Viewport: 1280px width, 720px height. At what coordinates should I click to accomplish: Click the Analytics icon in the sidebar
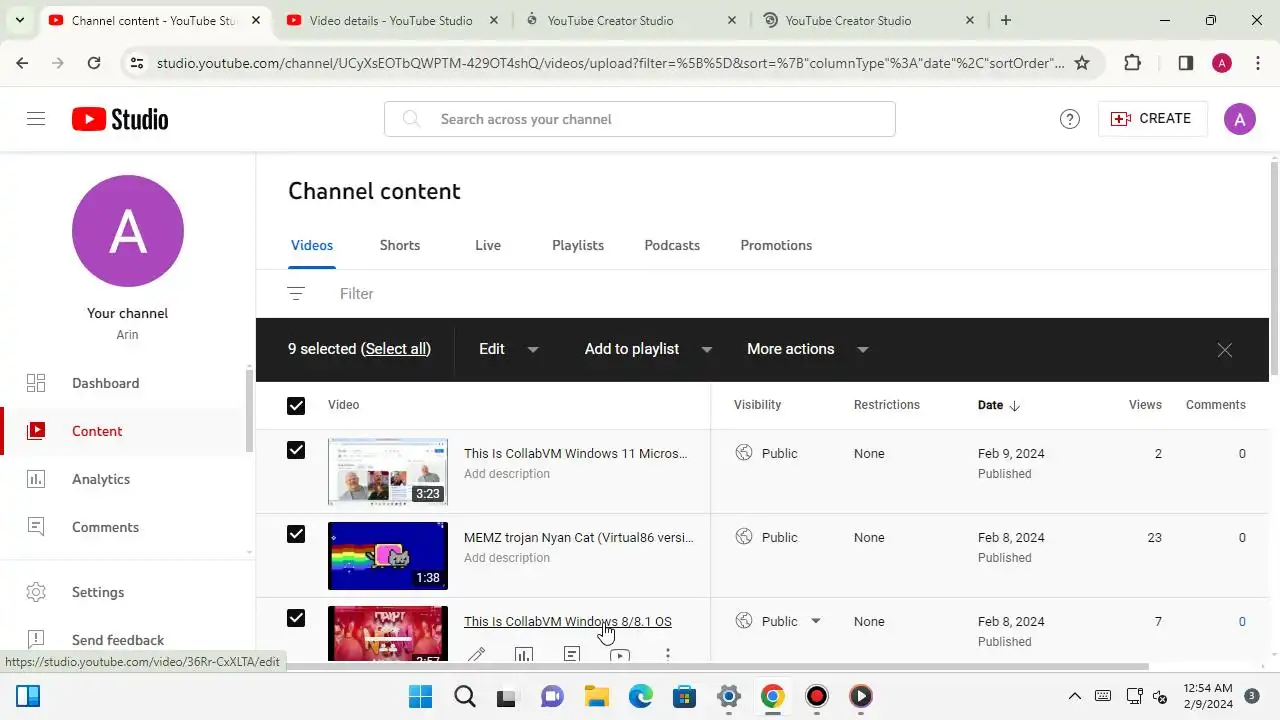tap(36, 479)
